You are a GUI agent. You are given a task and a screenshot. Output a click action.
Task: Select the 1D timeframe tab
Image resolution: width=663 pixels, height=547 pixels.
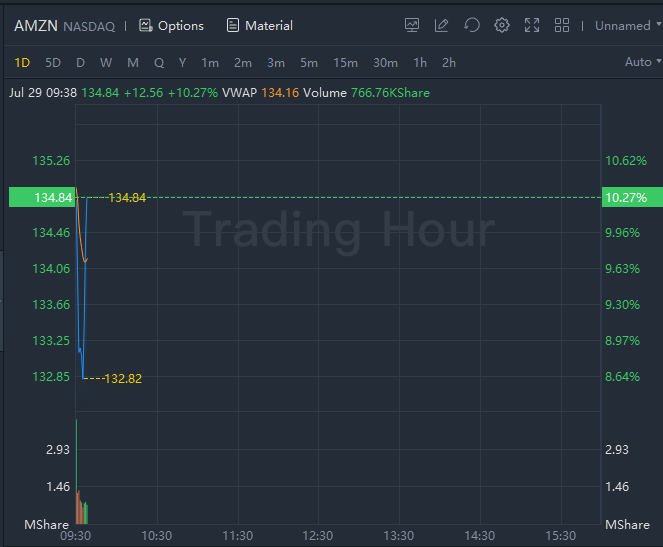pos(22,63)
